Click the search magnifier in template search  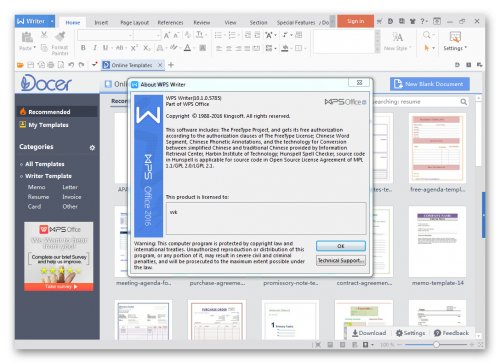(x=464, y=102)
